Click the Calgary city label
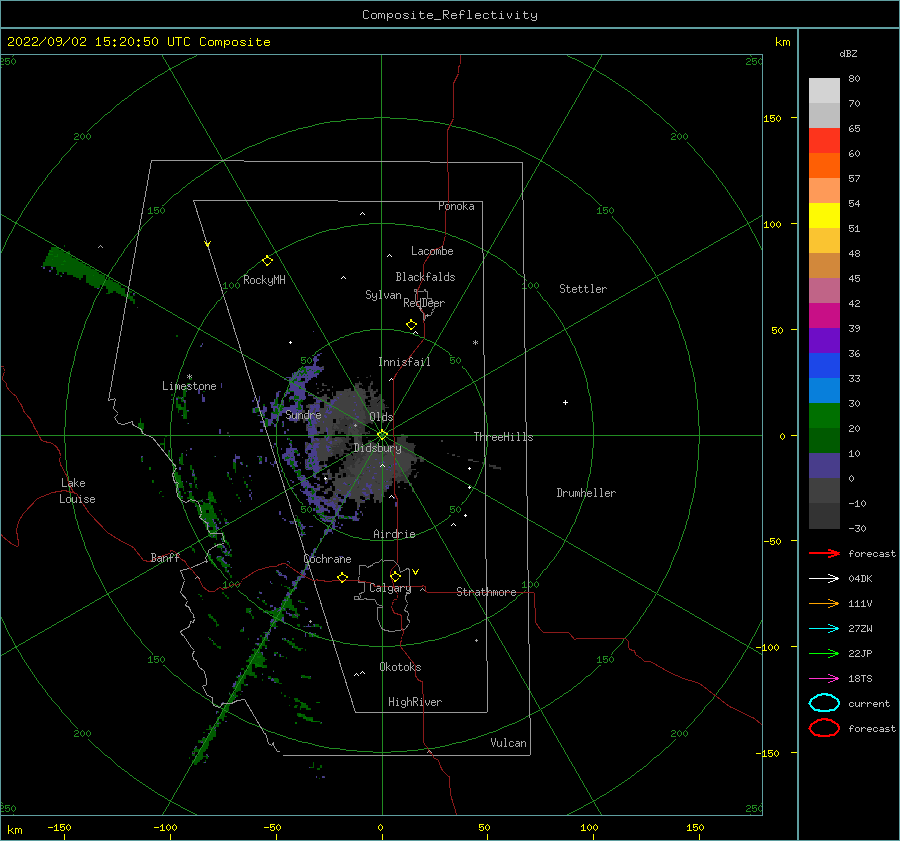 (390, 588)
